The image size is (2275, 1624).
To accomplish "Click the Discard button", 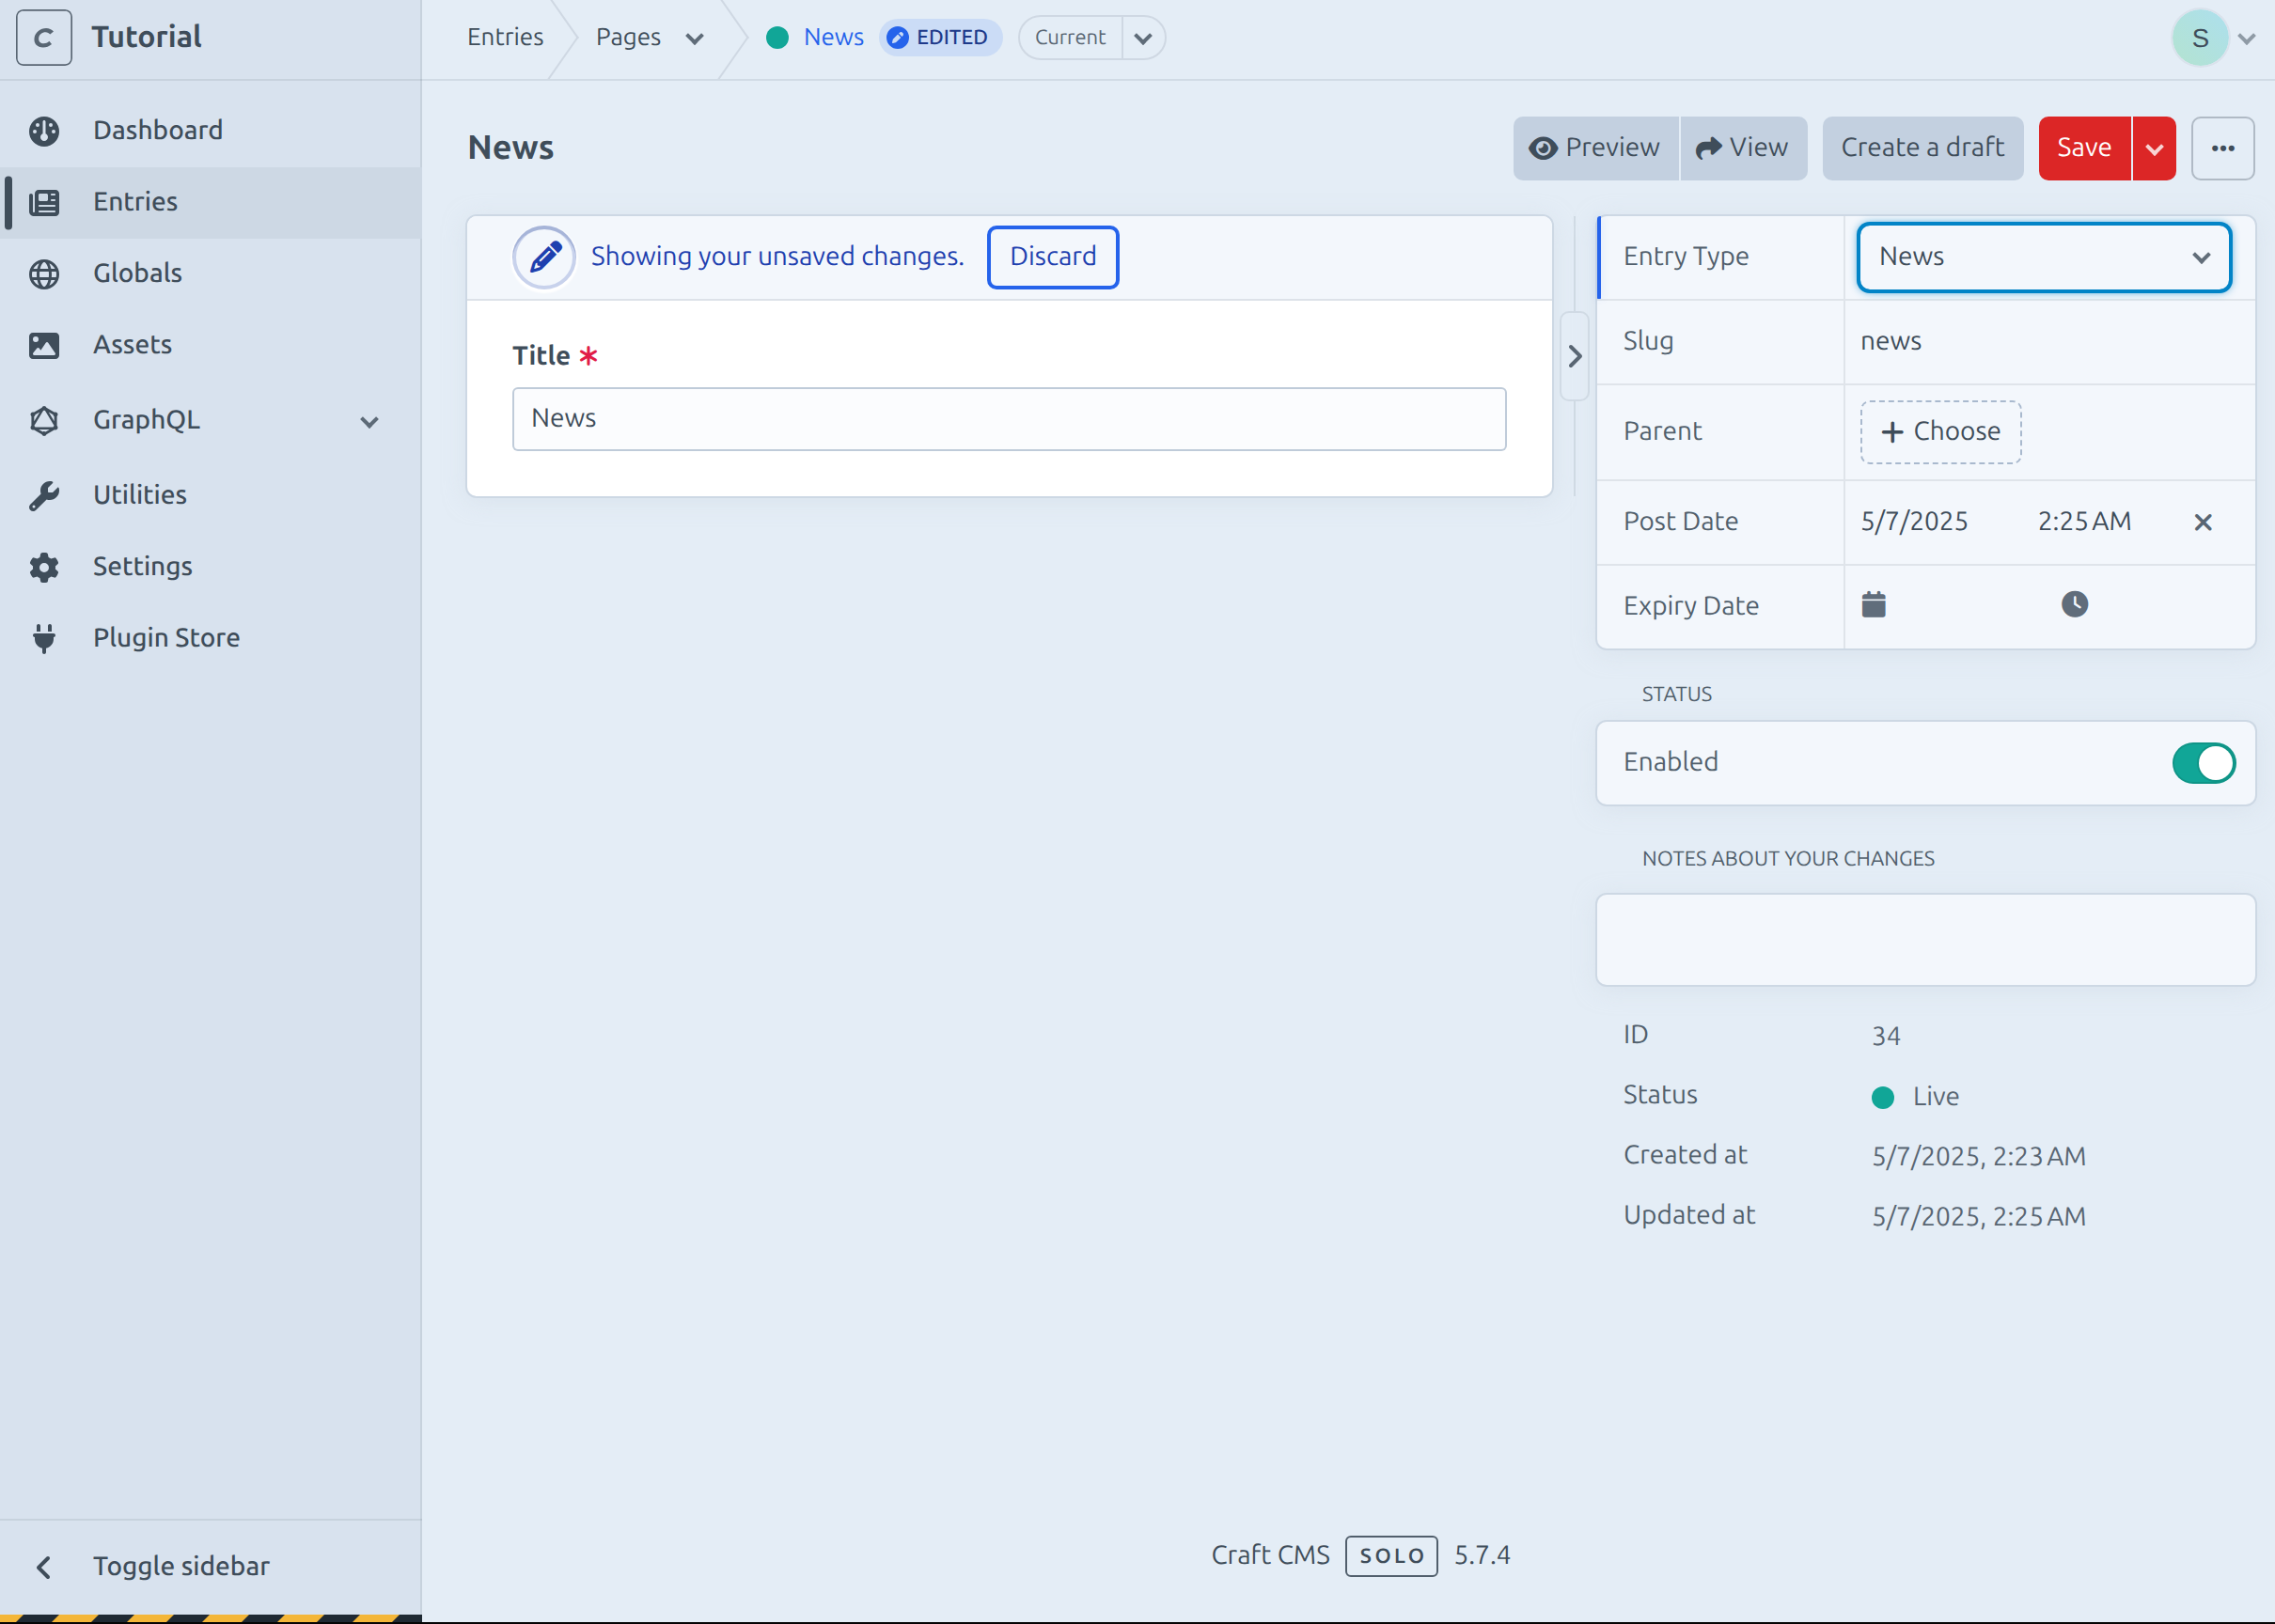I will [x=1052, y=257].
